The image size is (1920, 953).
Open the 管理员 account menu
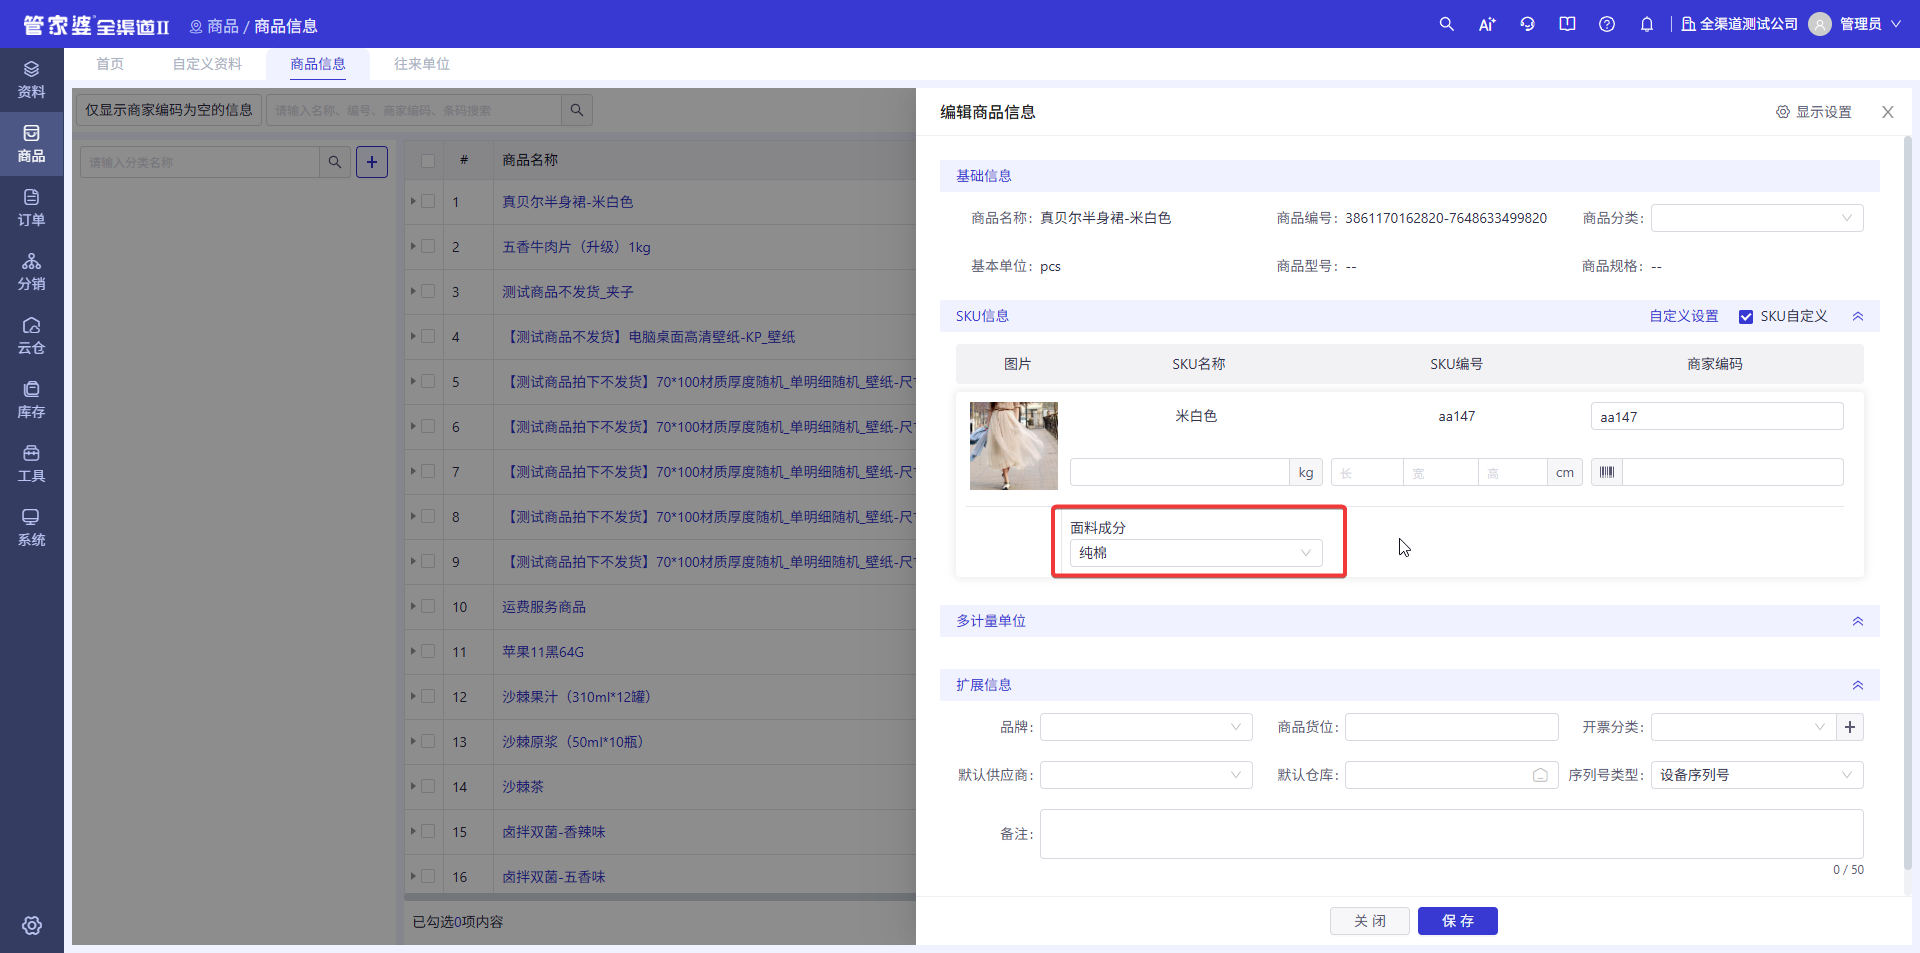tap(1870, 24)
